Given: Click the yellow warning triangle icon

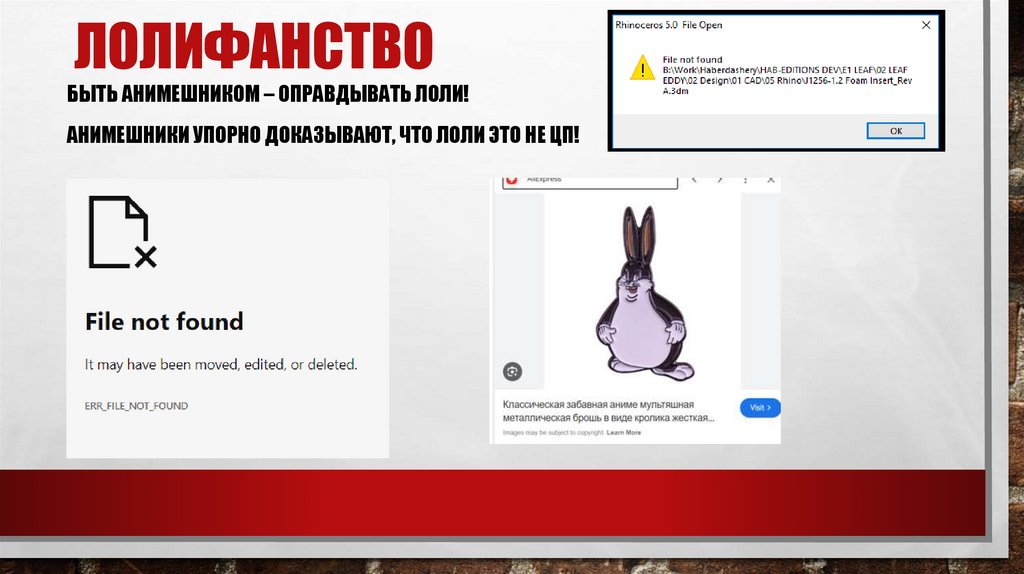Looking at the screenshot, I should [x=642, y=68].
